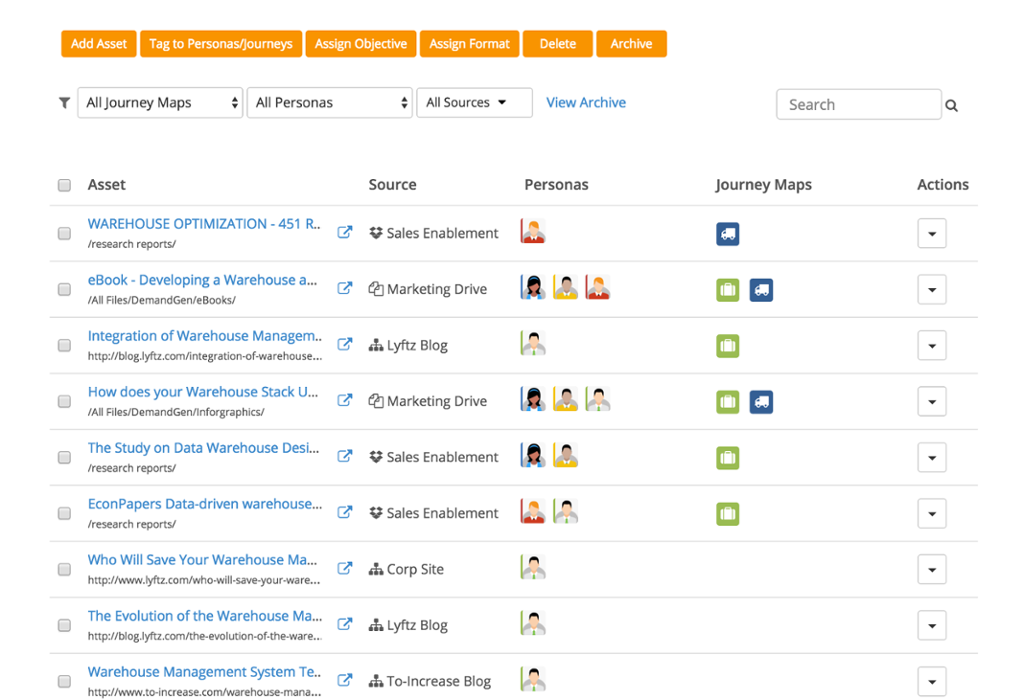Open external link for WAREHOUSE OPTIMIZATION asset
1024x700 pixels.
tap(344, 233)
